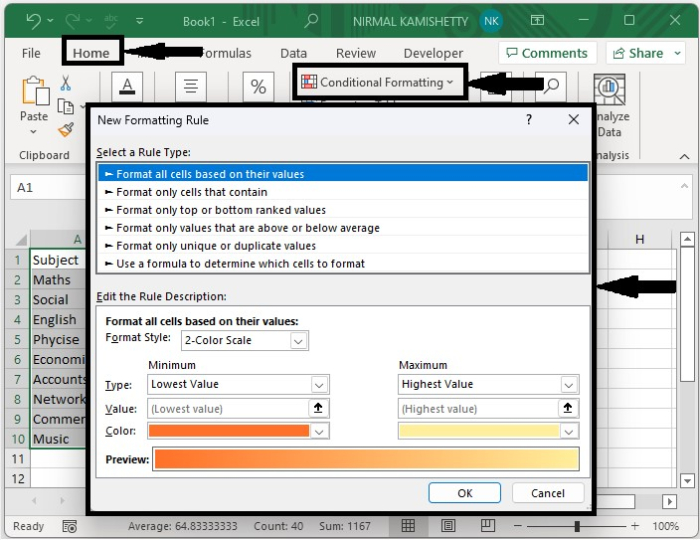Click the Cut scissors icon
This screenshot has width=700, height=540.
(66, 83)
